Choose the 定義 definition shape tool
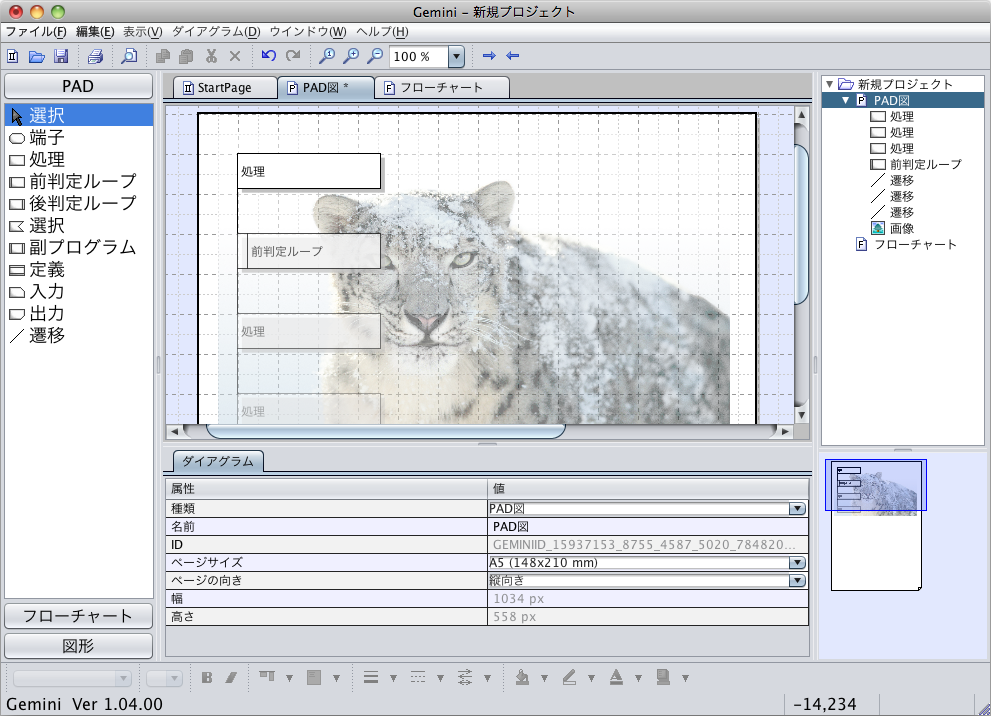991x716 pixels. point(79,270)
